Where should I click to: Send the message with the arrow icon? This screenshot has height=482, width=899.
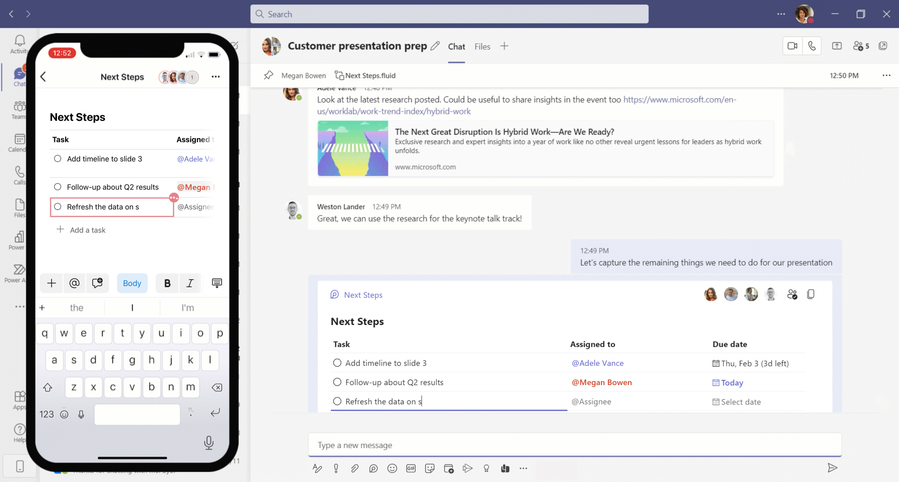[832, 468]
